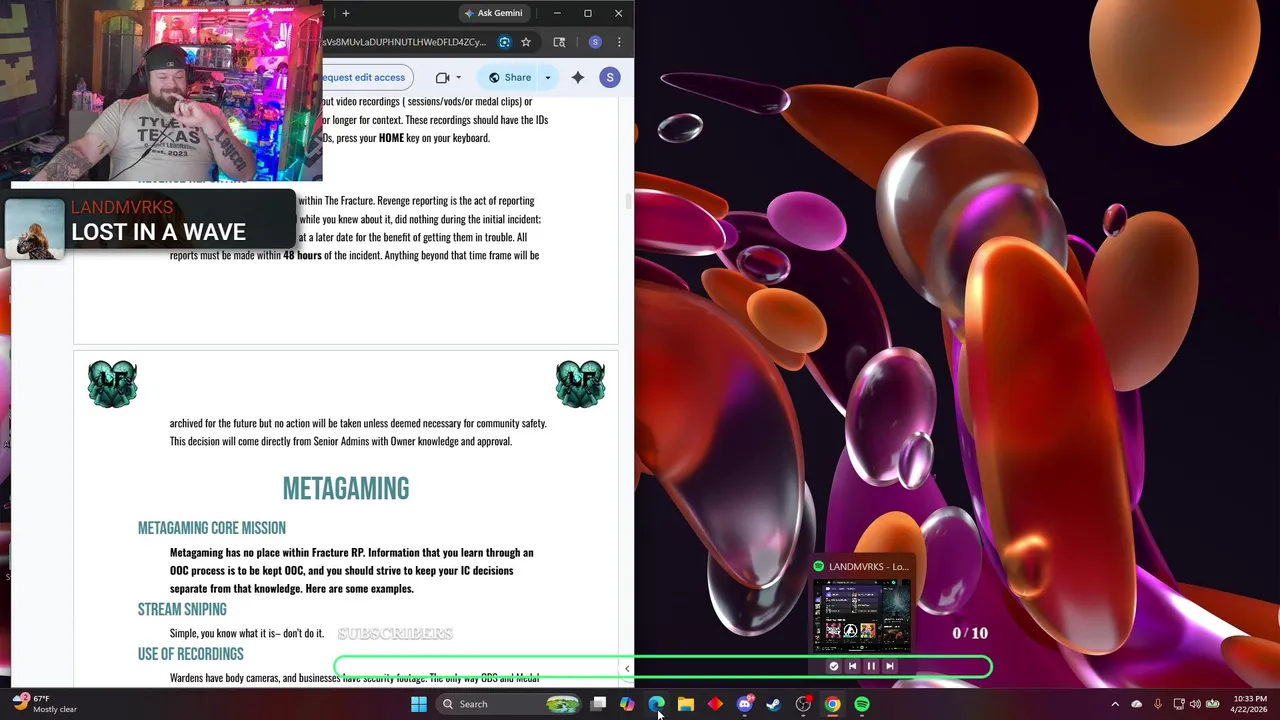Bookmark this page with the star icon
This screenshot has height=720, width=1280.
click(526, 42)
